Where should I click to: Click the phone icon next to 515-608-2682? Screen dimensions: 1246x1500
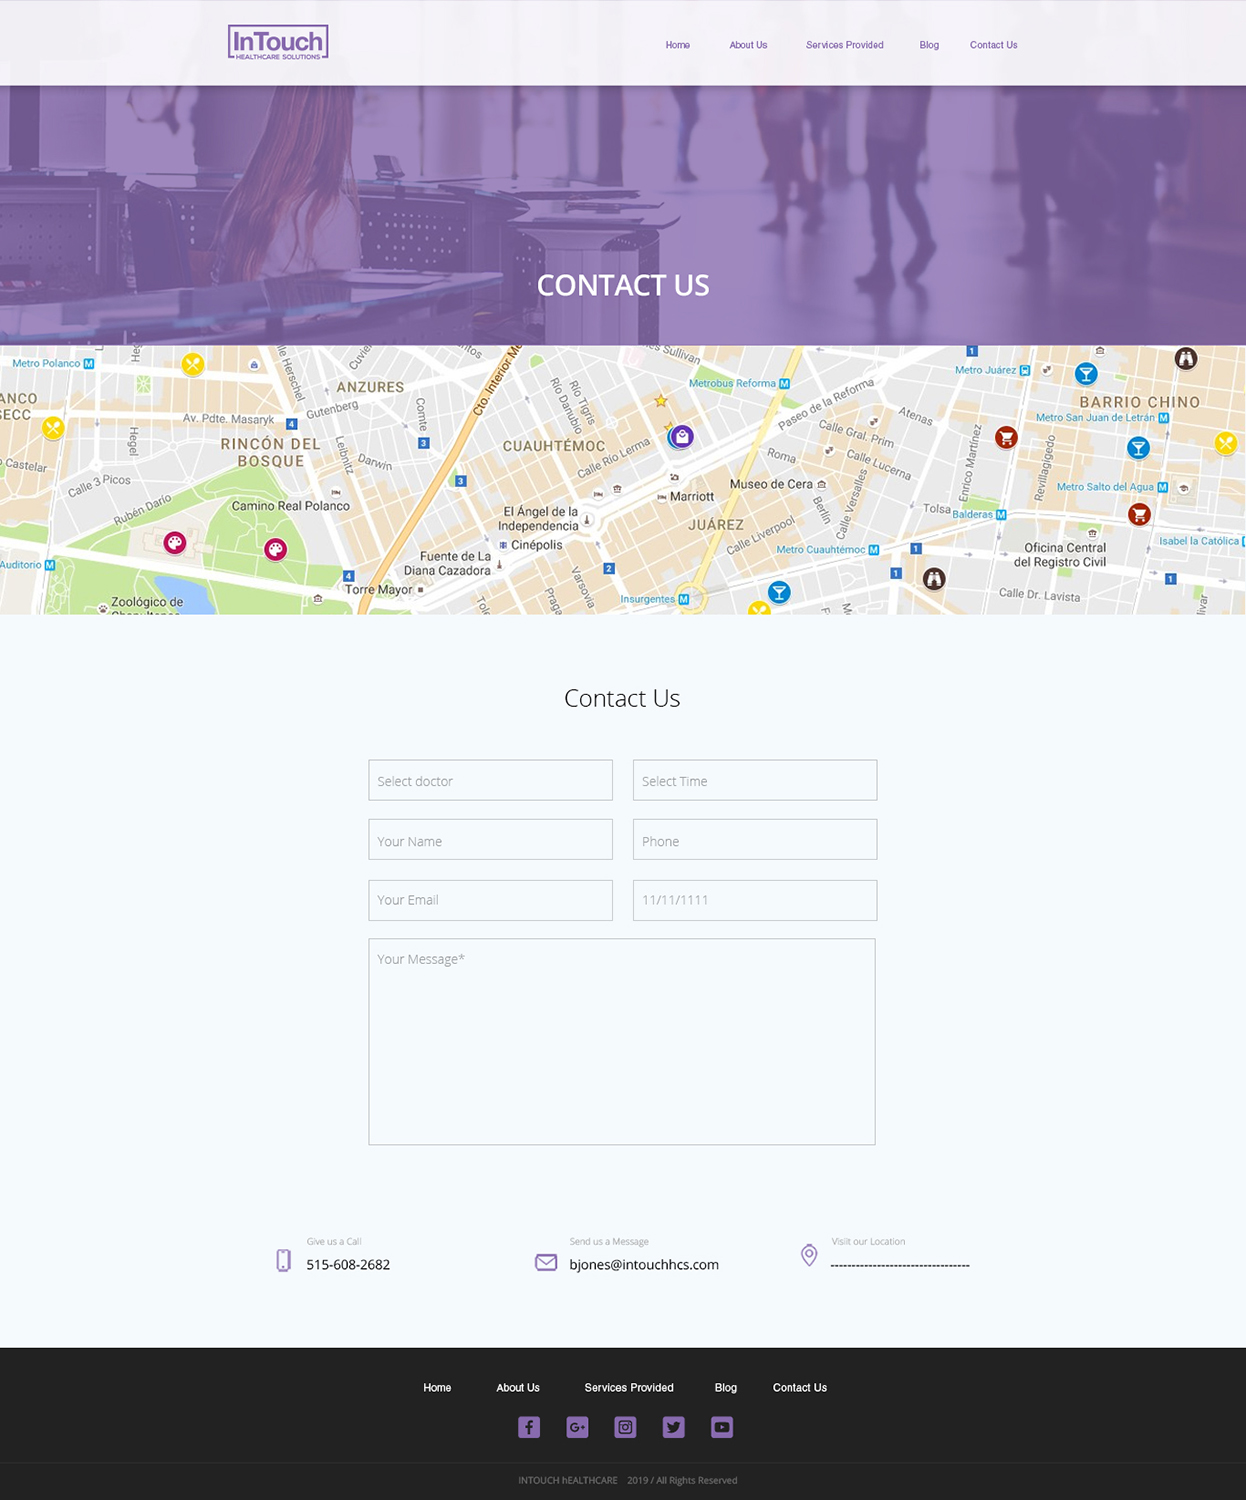pyautogui.click(x=282, y=1262)
